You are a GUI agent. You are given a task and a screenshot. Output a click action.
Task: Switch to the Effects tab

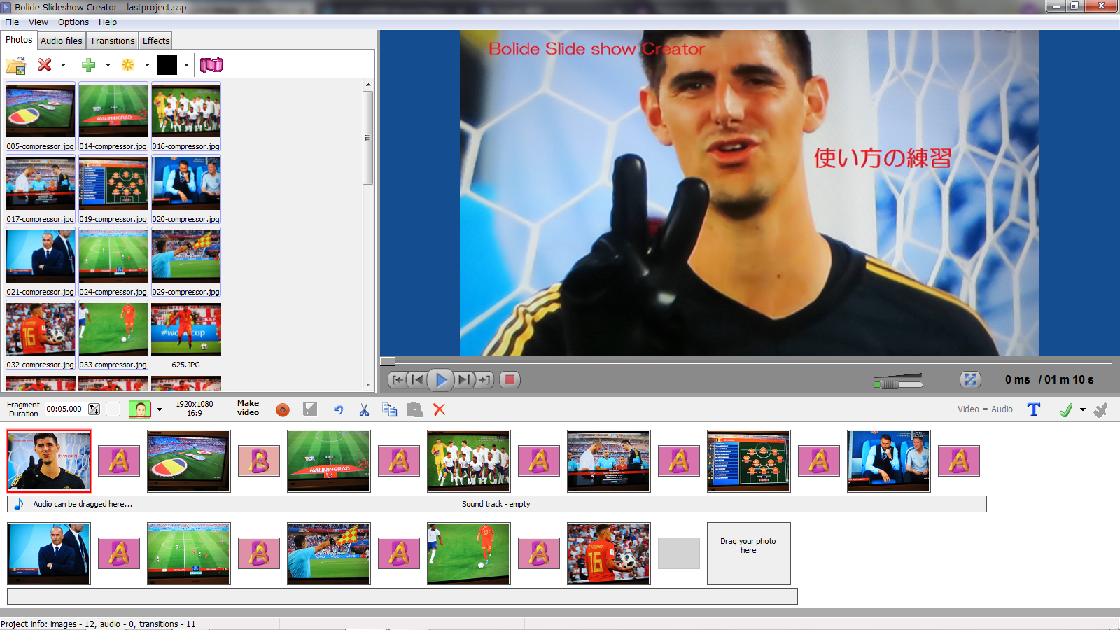(x=156, y=41)
